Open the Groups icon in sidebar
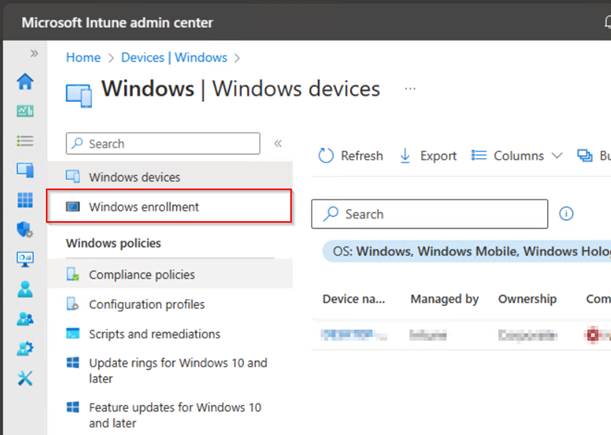 [x=25, y=319]
